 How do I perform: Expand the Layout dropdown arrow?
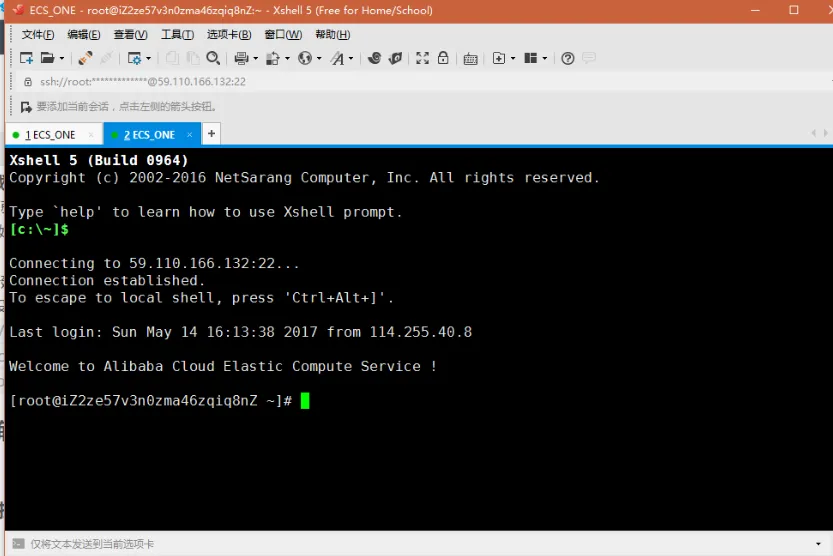pyautogui.click(x=545, y=58)
